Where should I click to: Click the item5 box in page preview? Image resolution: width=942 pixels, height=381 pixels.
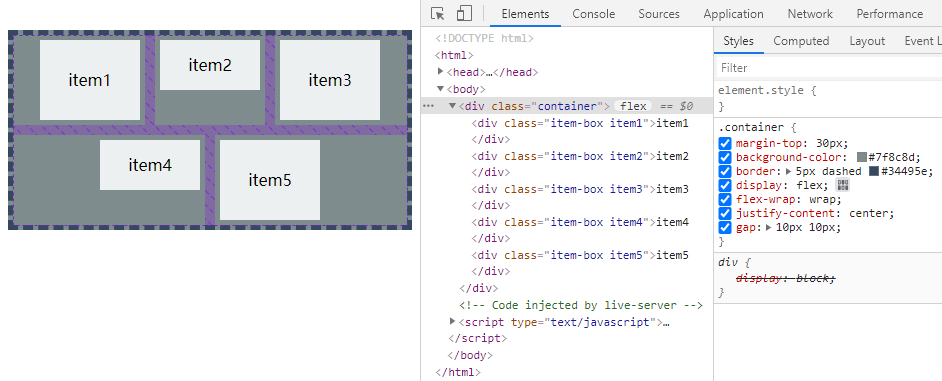coord(270,180)
